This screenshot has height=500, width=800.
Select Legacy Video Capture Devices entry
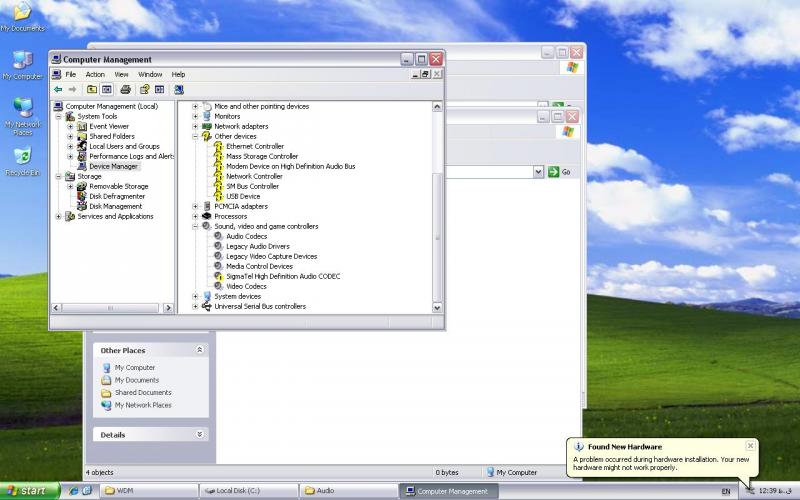271,257
